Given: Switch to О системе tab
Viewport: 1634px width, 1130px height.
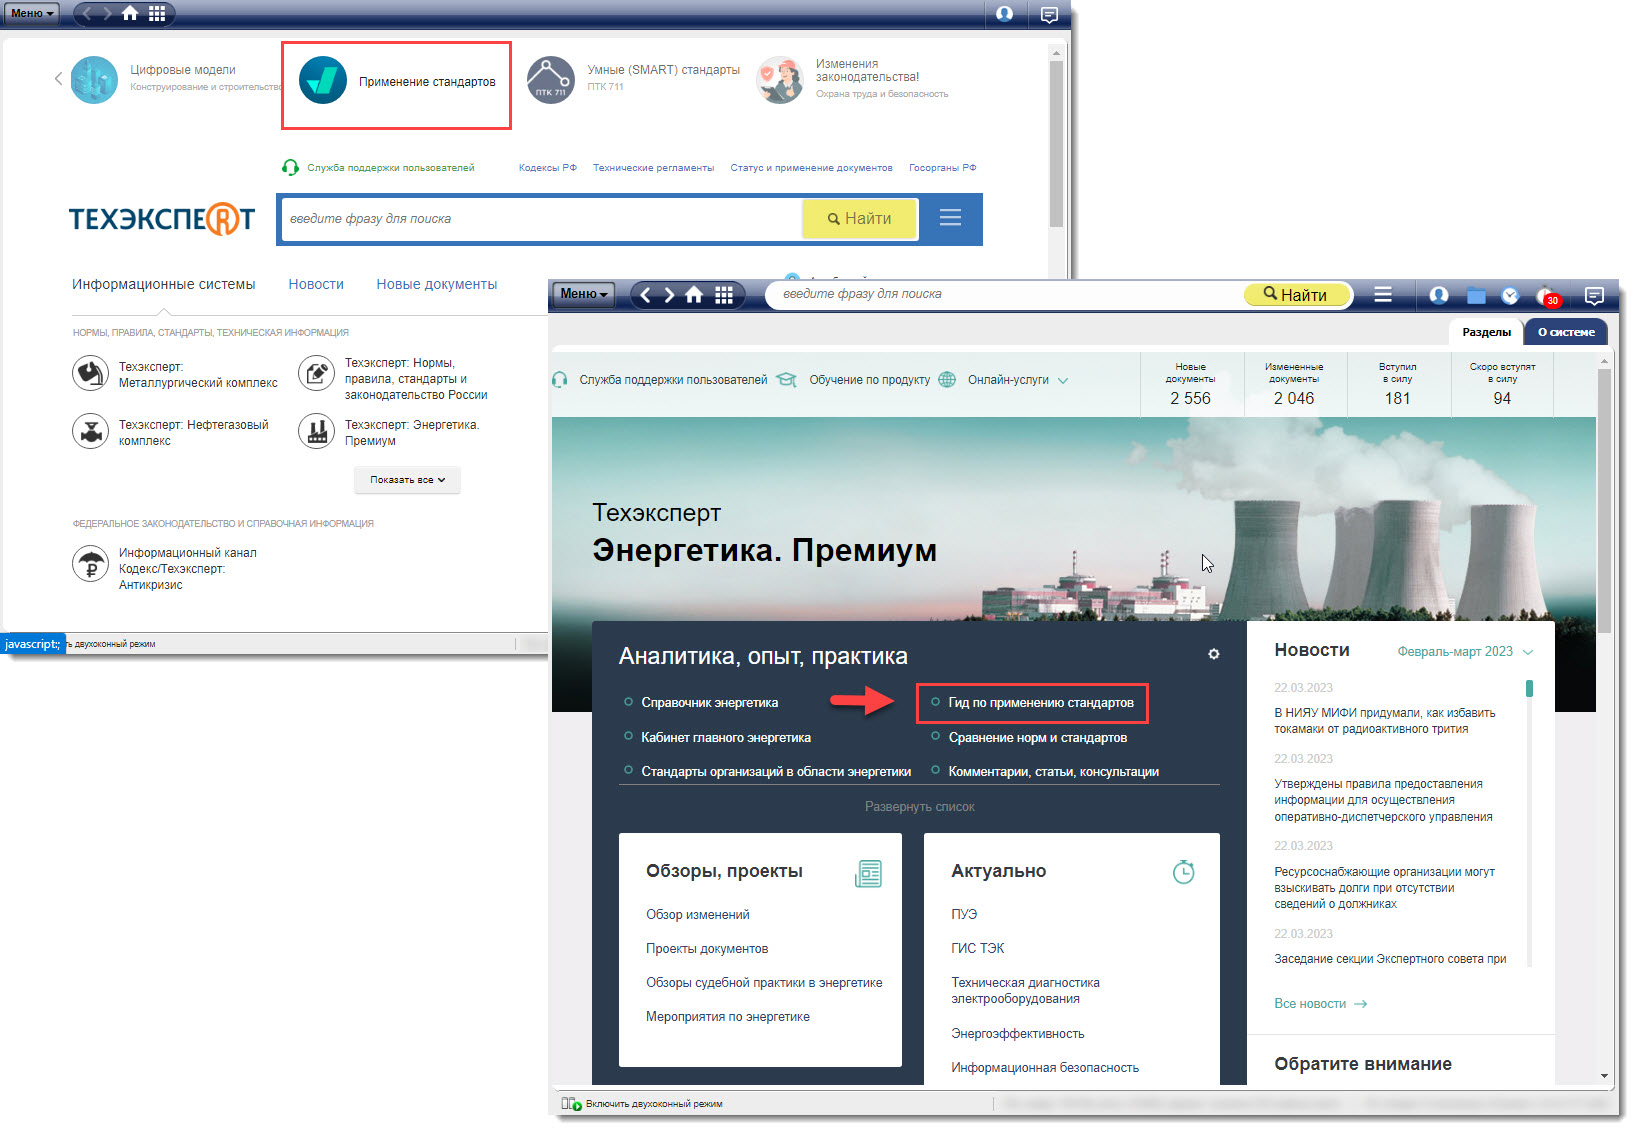Looking at the screenshot, I should [x=1566, y=332].
